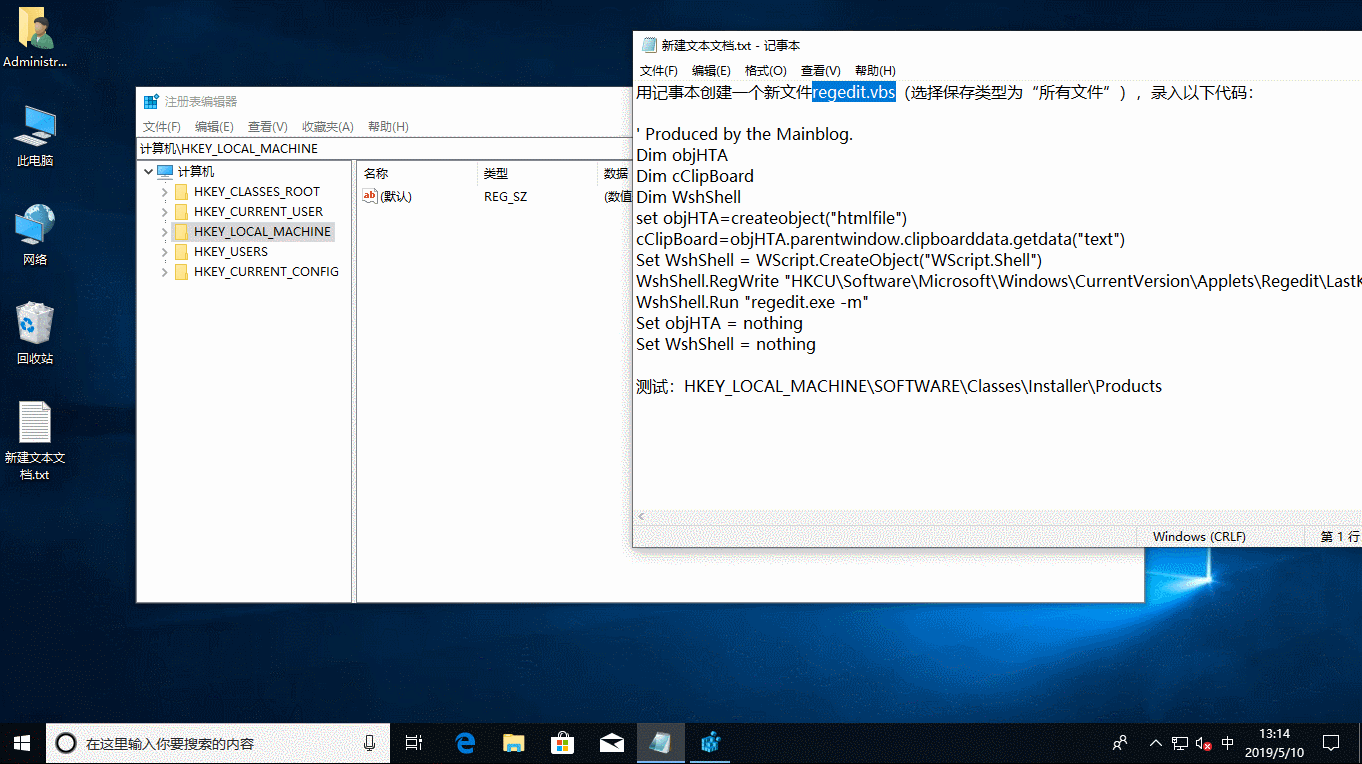Open the 回收站 recycle bin icon

click(x=35, y=334)
